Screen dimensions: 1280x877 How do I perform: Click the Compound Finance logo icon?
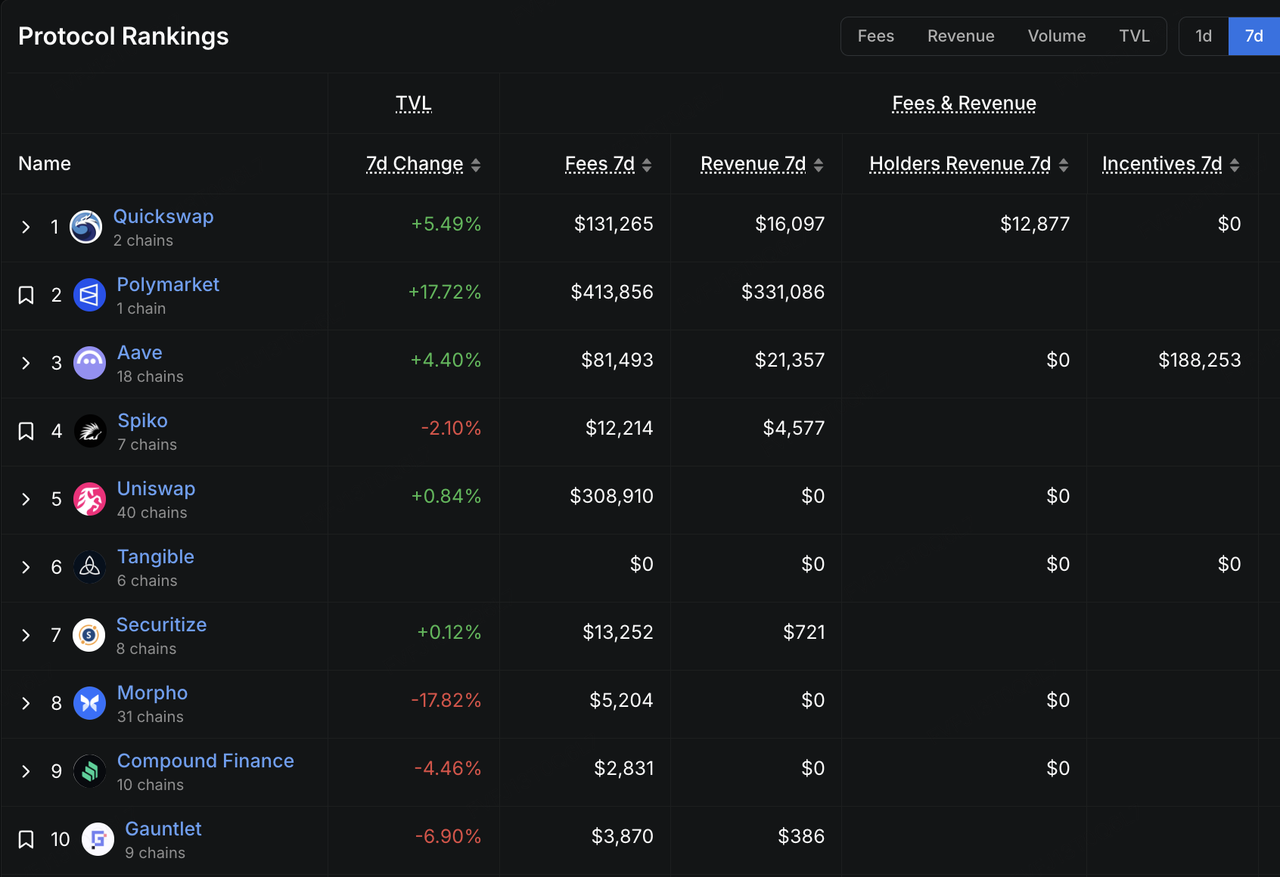[x=89, y=771]
